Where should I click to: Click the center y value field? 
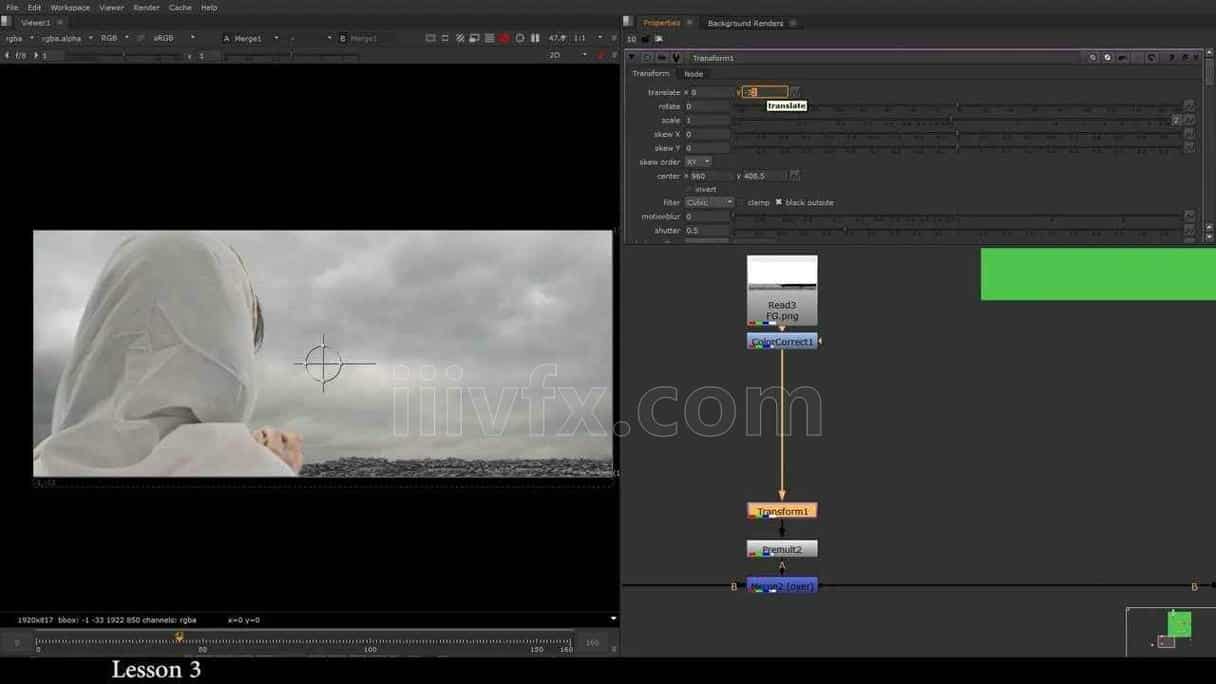pos(765,176)
